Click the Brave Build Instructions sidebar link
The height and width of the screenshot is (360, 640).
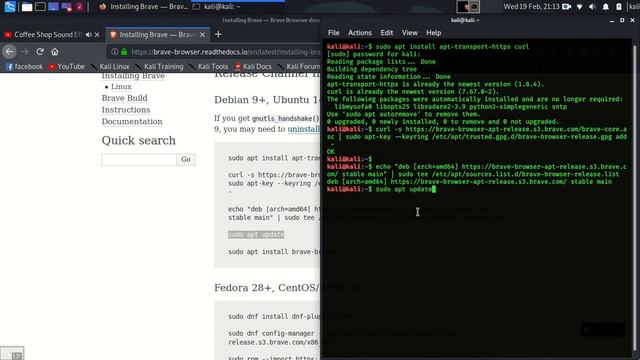[126, 104]
